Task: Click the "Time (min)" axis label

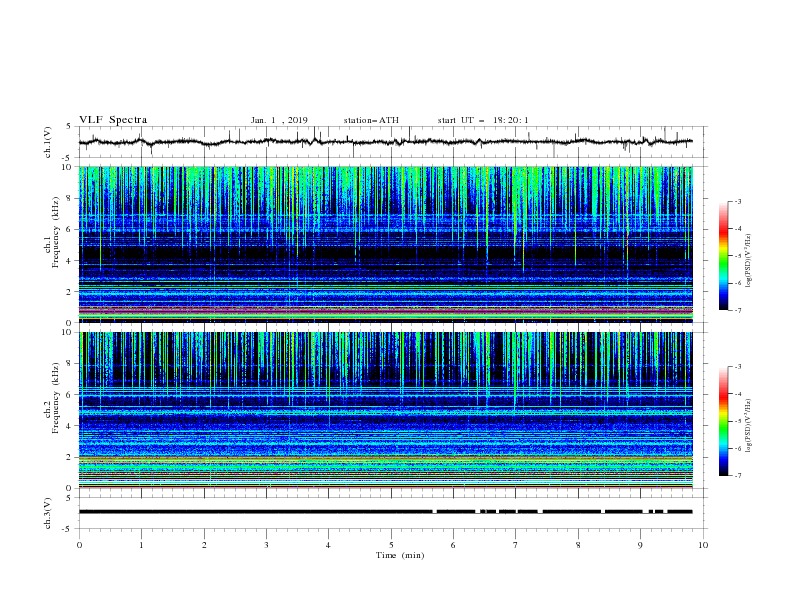Action: (x=400, y=555)
